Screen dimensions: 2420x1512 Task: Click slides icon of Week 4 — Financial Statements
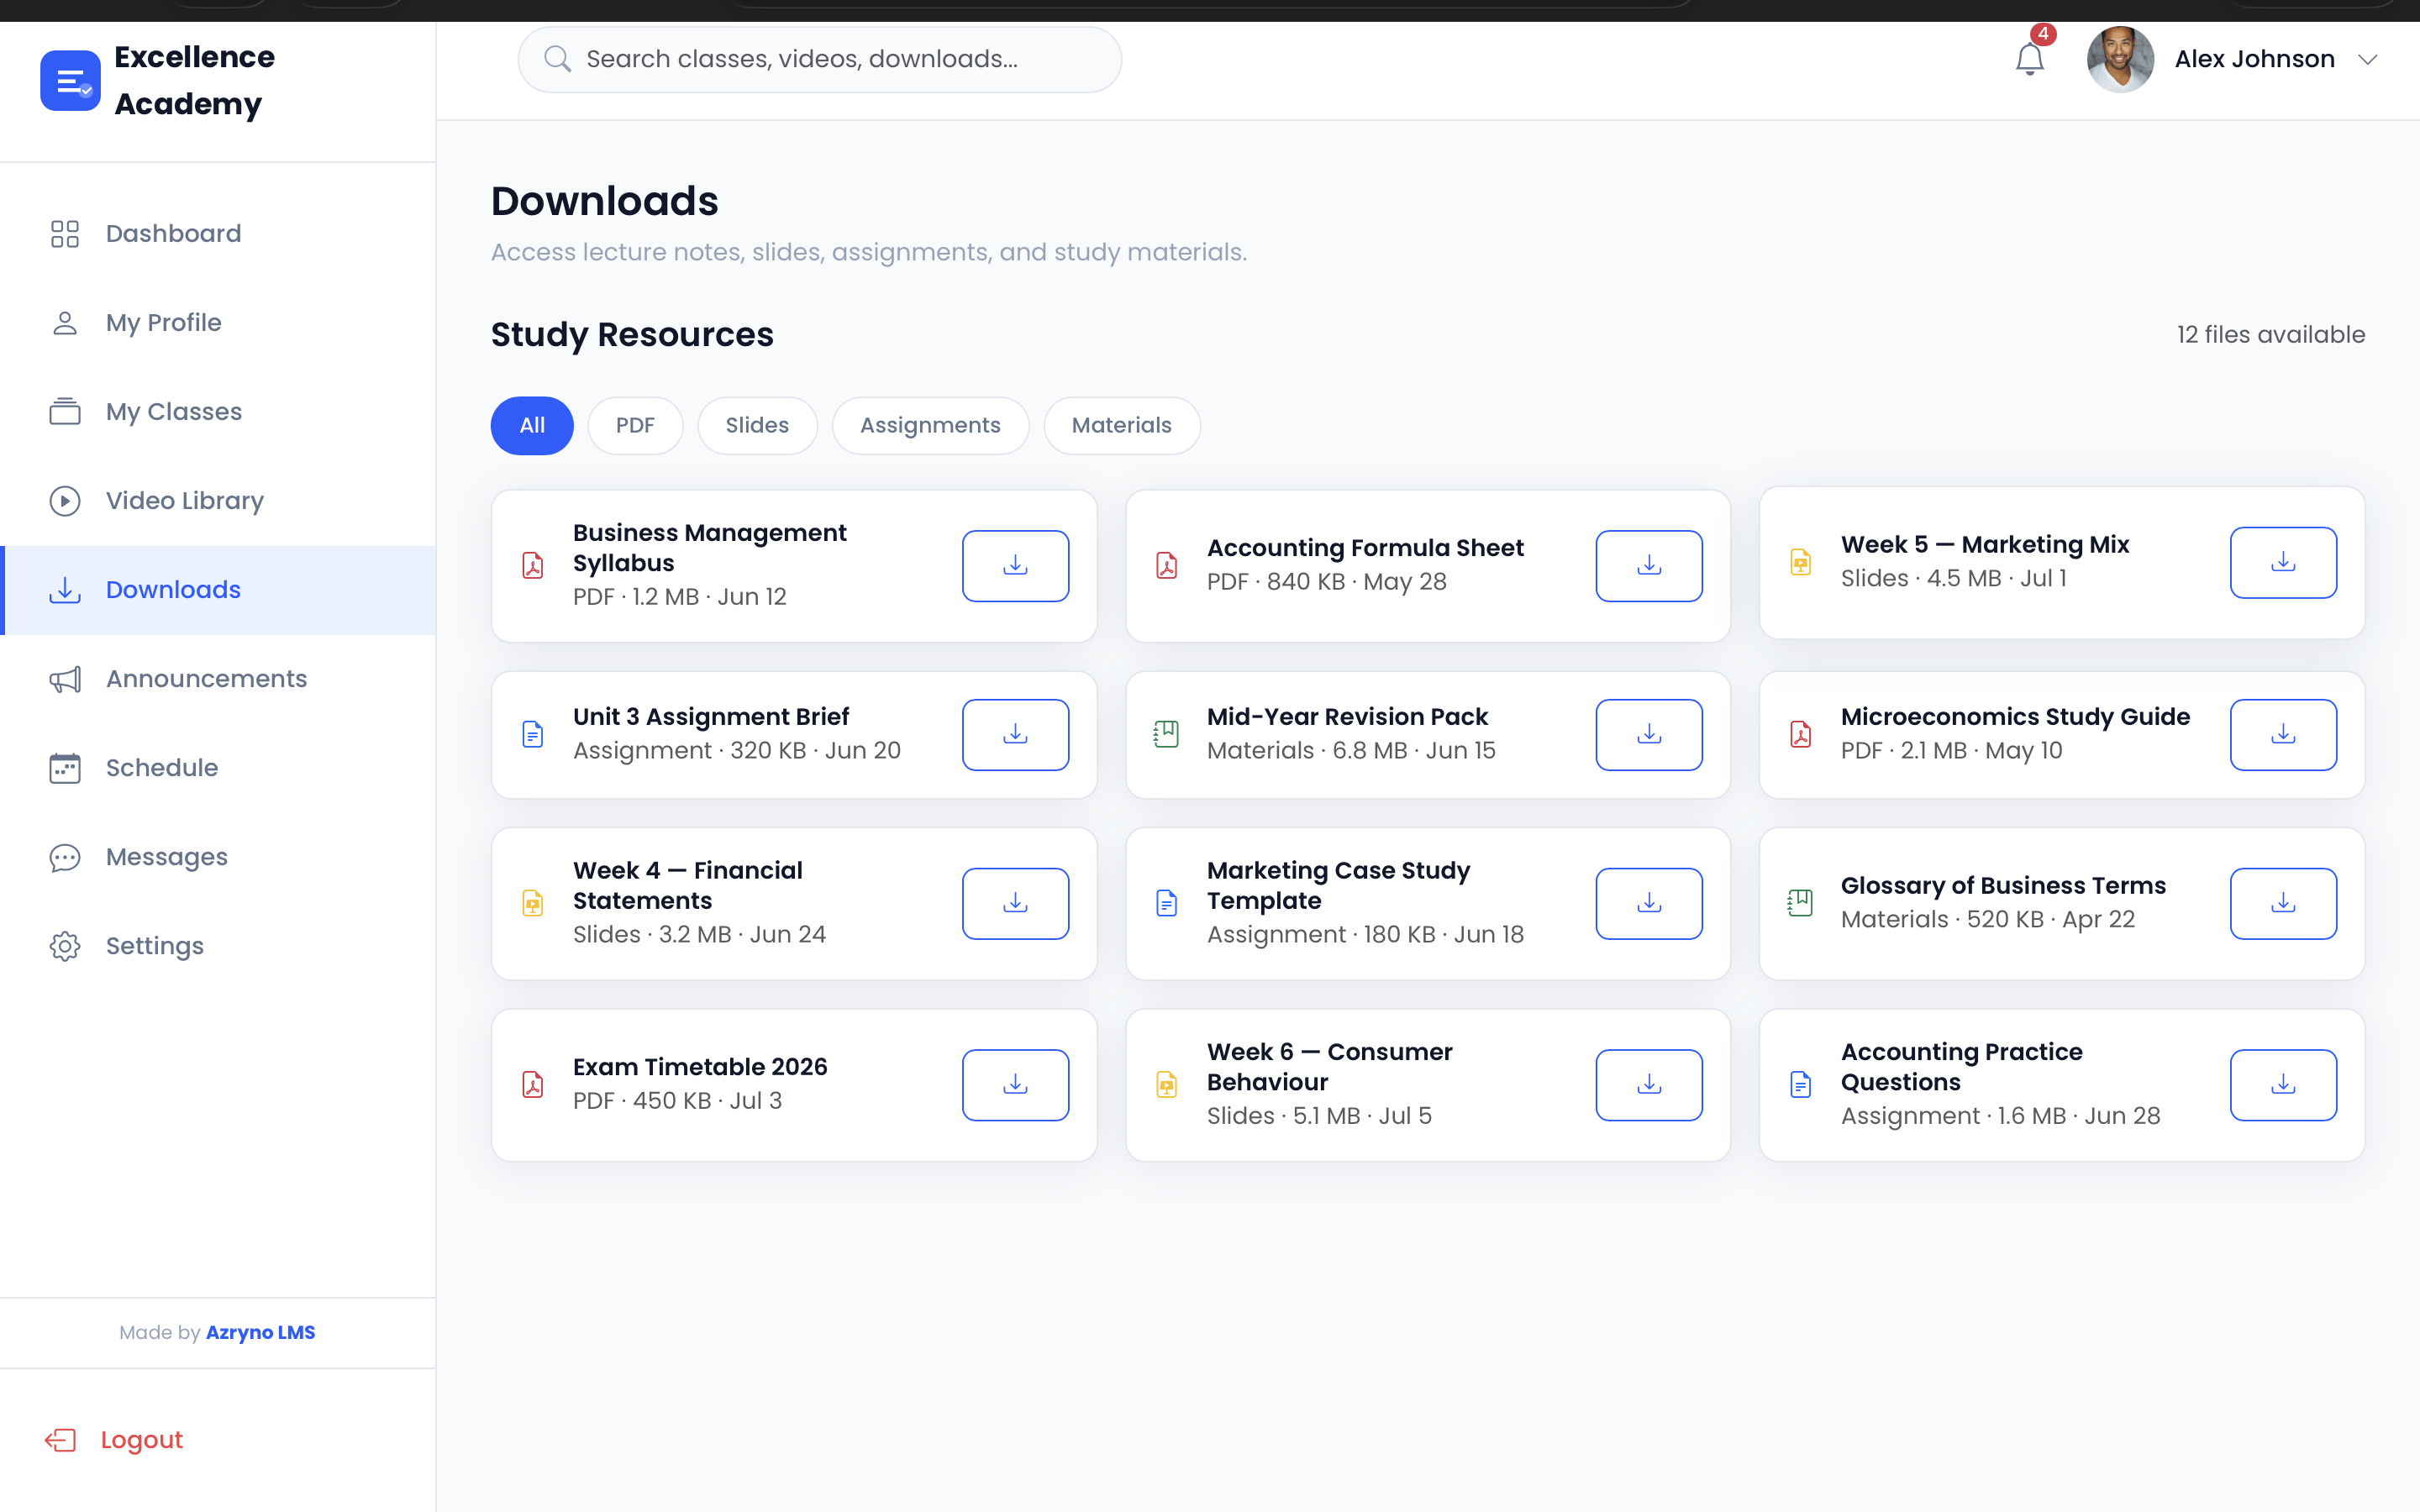click(533, 903)
